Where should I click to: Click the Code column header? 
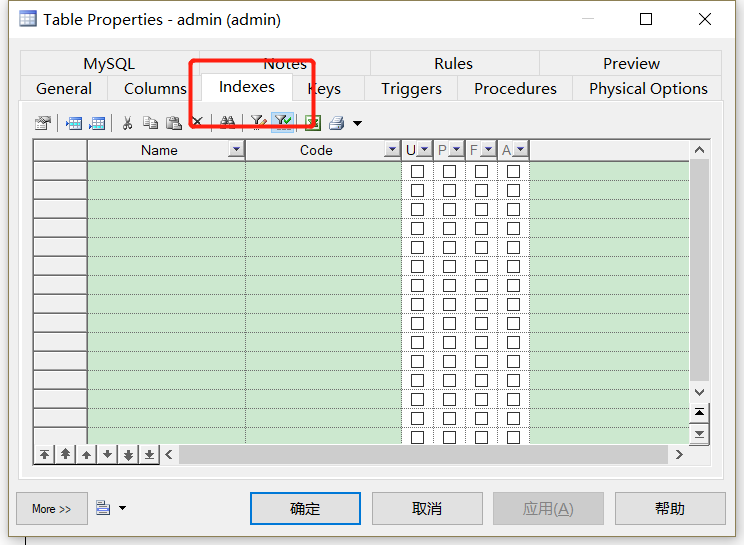click(x=323, y=150)
